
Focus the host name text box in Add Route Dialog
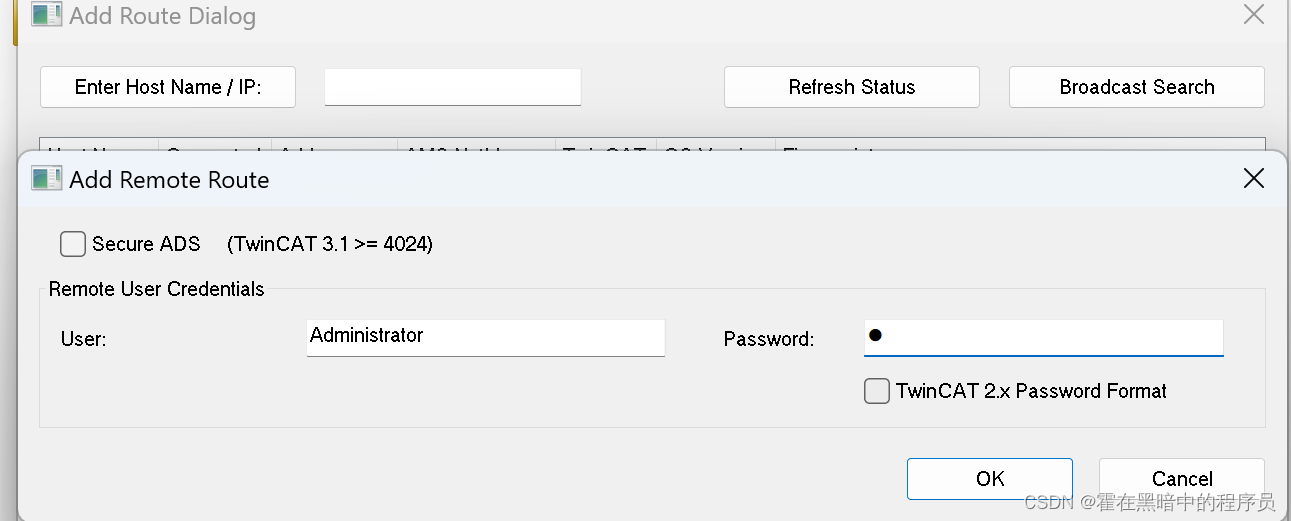pos(453,87)
